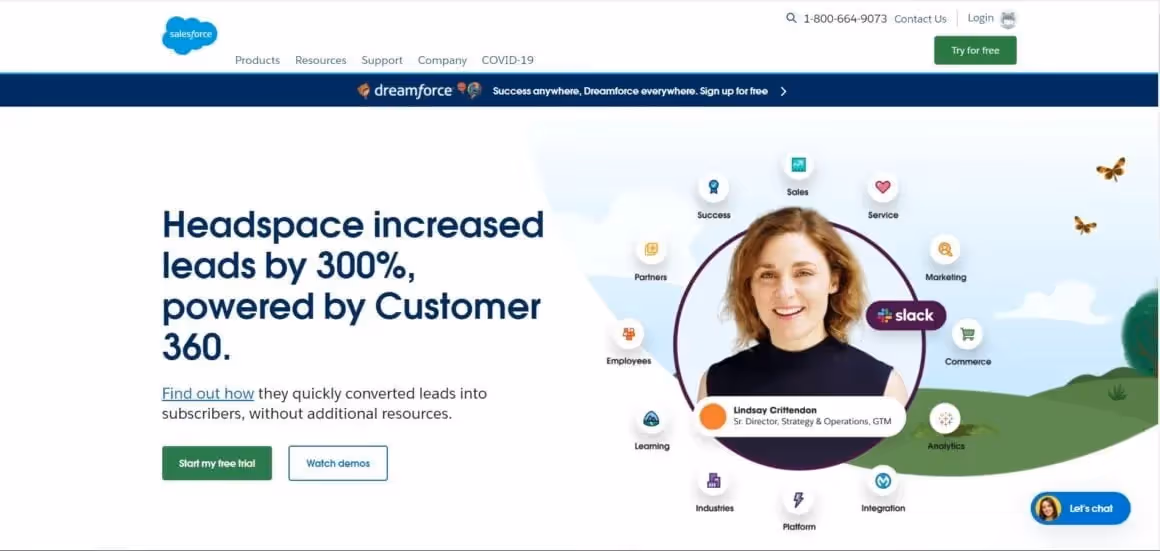The height and width of the screenshot is (551, 1160).
Task: Select the Learning Trailhead icon
Action: click(x=651, y=419)
